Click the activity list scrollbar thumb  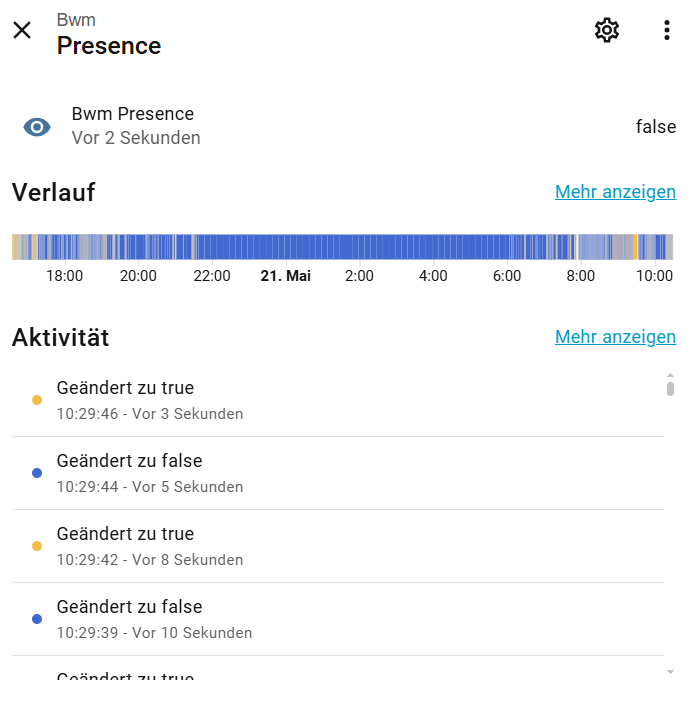(670, 389)
